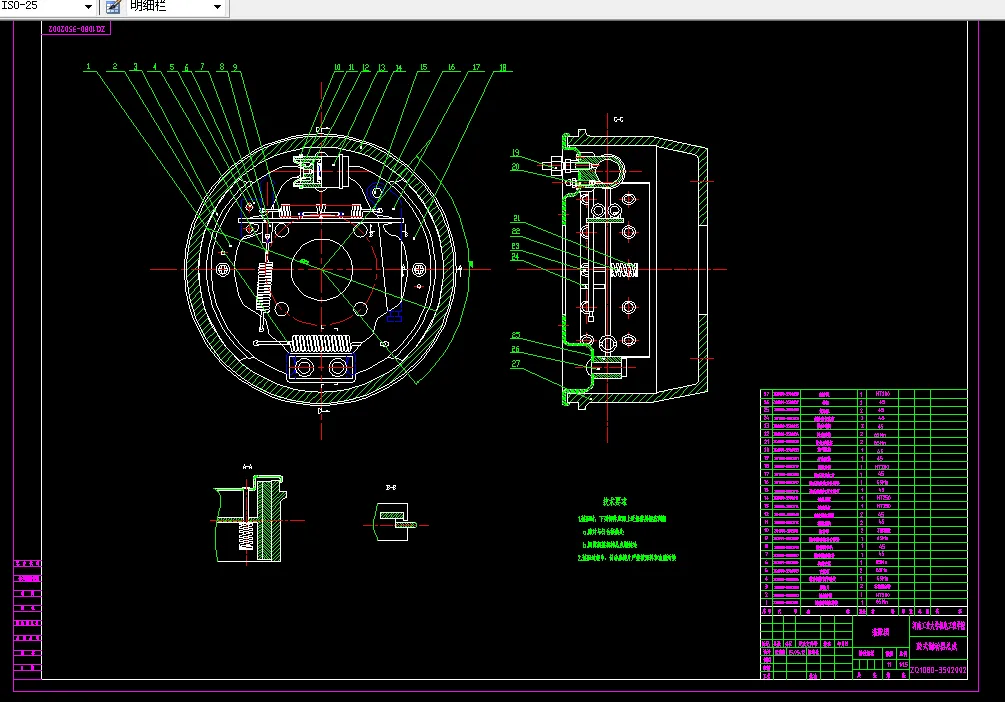Select callout number 27 on section view

coord(516,364)
